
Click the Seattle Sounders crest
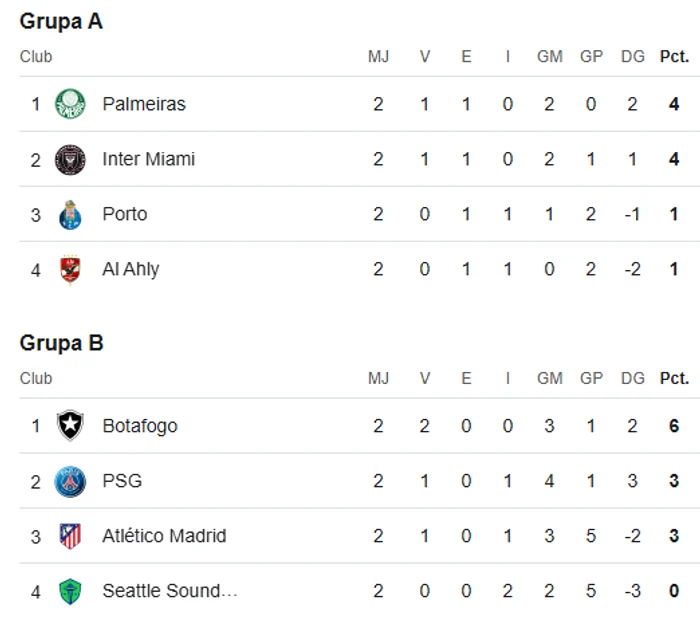(x=70, y=591)
